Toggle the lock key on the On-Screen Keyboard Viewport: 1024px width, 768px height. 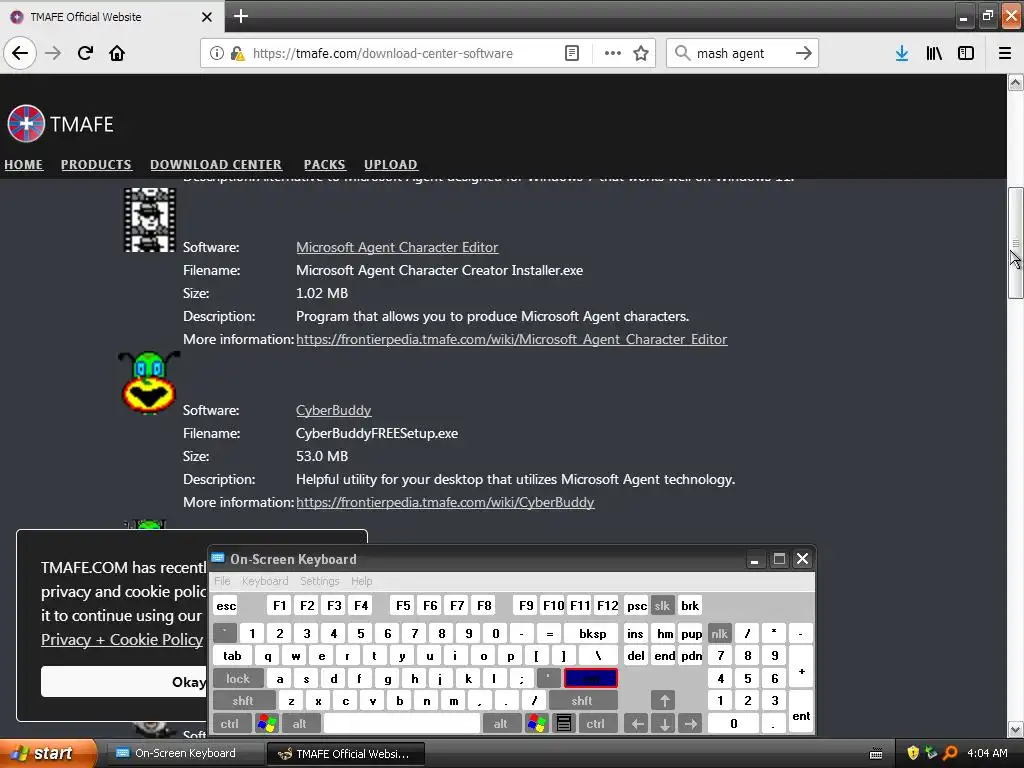pyautogui.click(x=238, y=679)
